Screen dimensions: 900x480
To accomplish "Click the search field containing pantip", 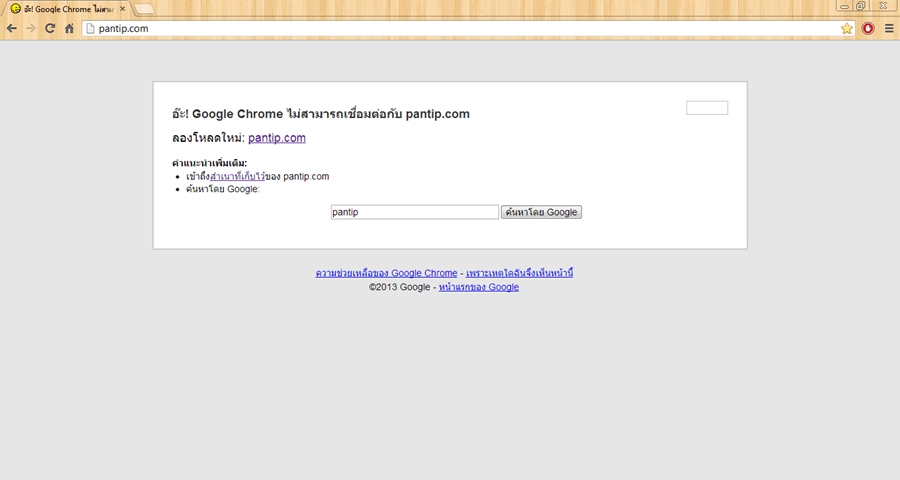I will click(x=414, y=212).
